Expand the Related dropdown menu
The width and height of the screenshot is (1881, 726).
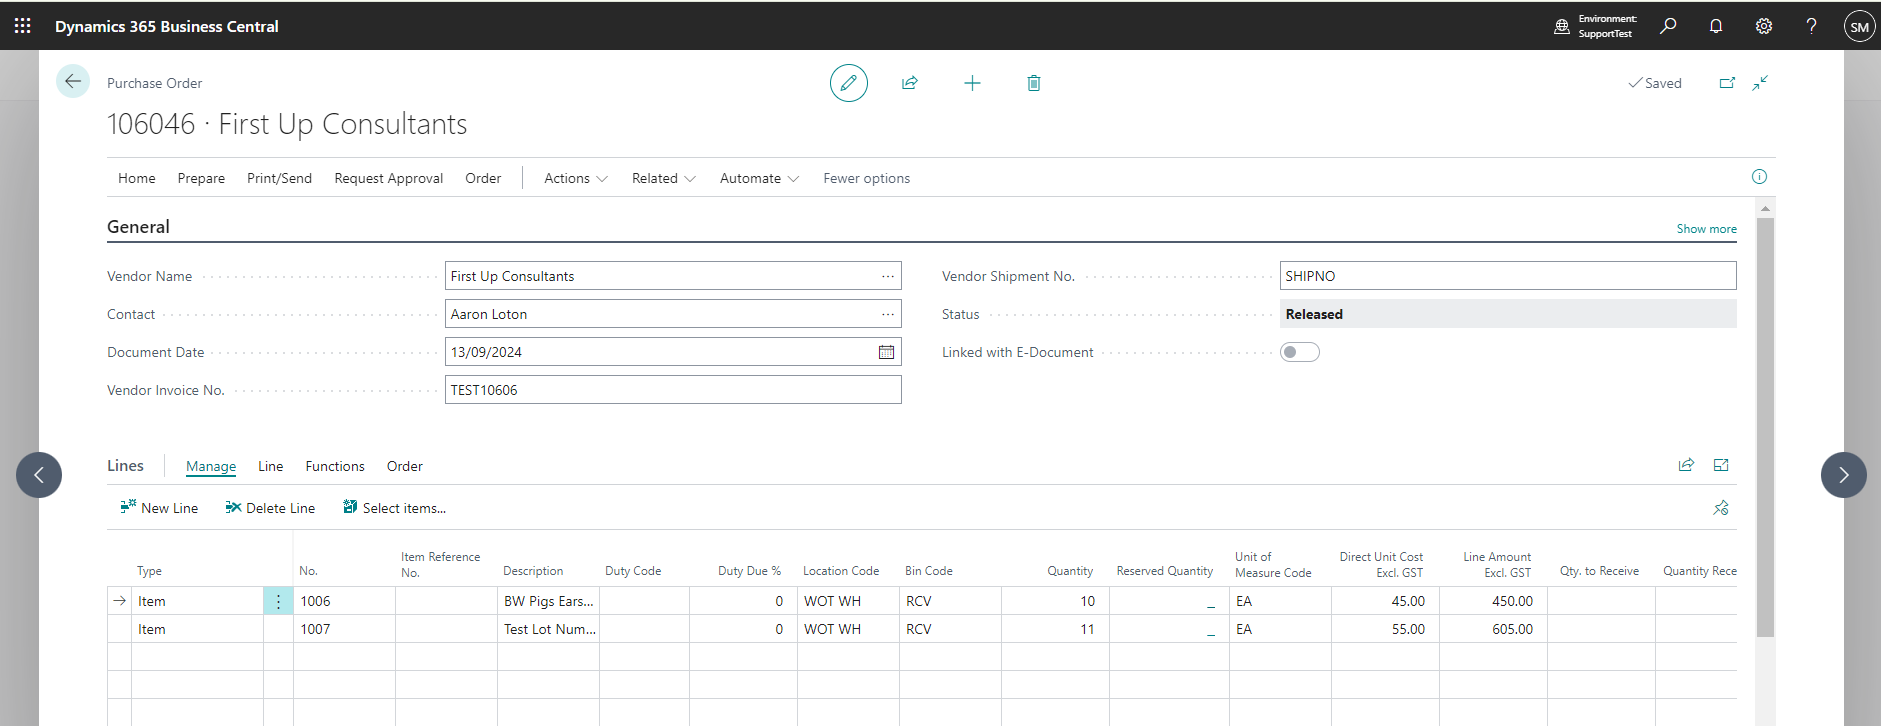[663, 178]
